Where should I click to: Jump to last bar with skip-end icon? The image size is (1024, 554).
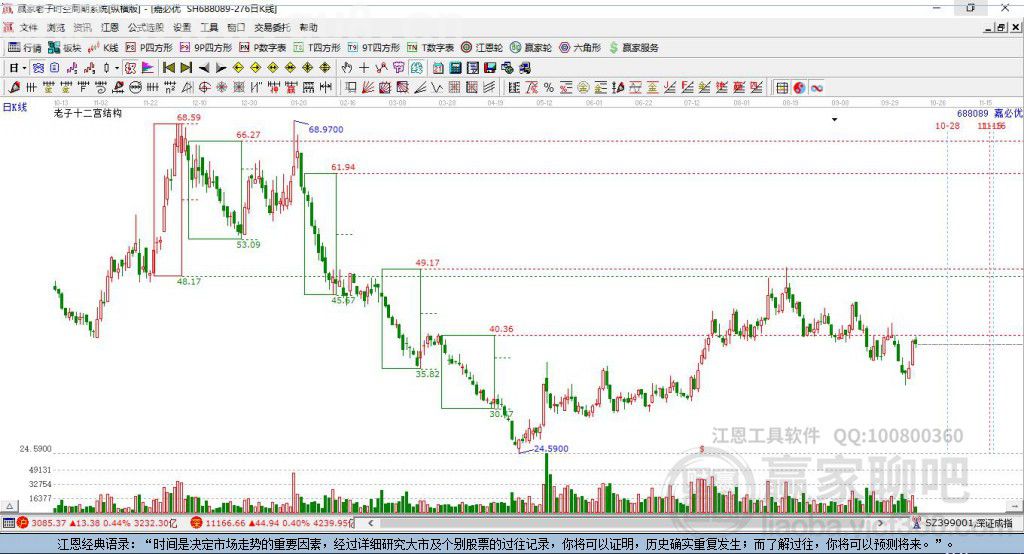coord(186,68)
